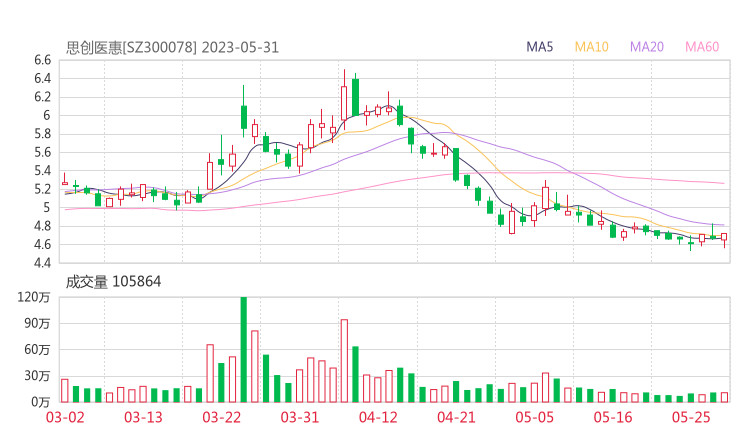Click the 0万 volume axis label

(x=41, y=402)
